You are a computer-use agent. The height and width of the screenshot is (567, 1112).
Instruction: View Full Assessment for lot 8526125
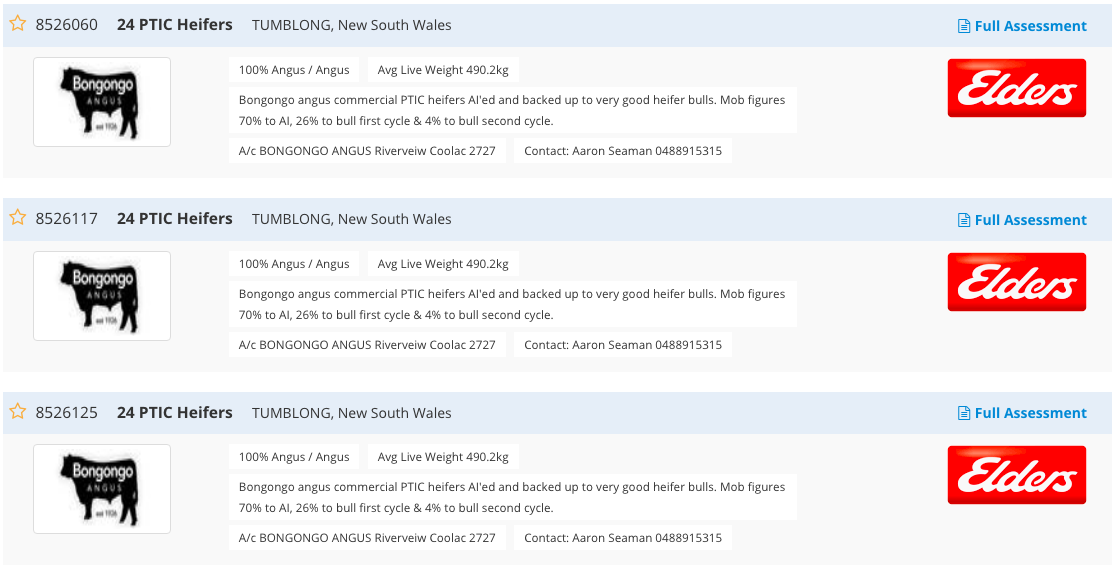(x=1022, y=412)
